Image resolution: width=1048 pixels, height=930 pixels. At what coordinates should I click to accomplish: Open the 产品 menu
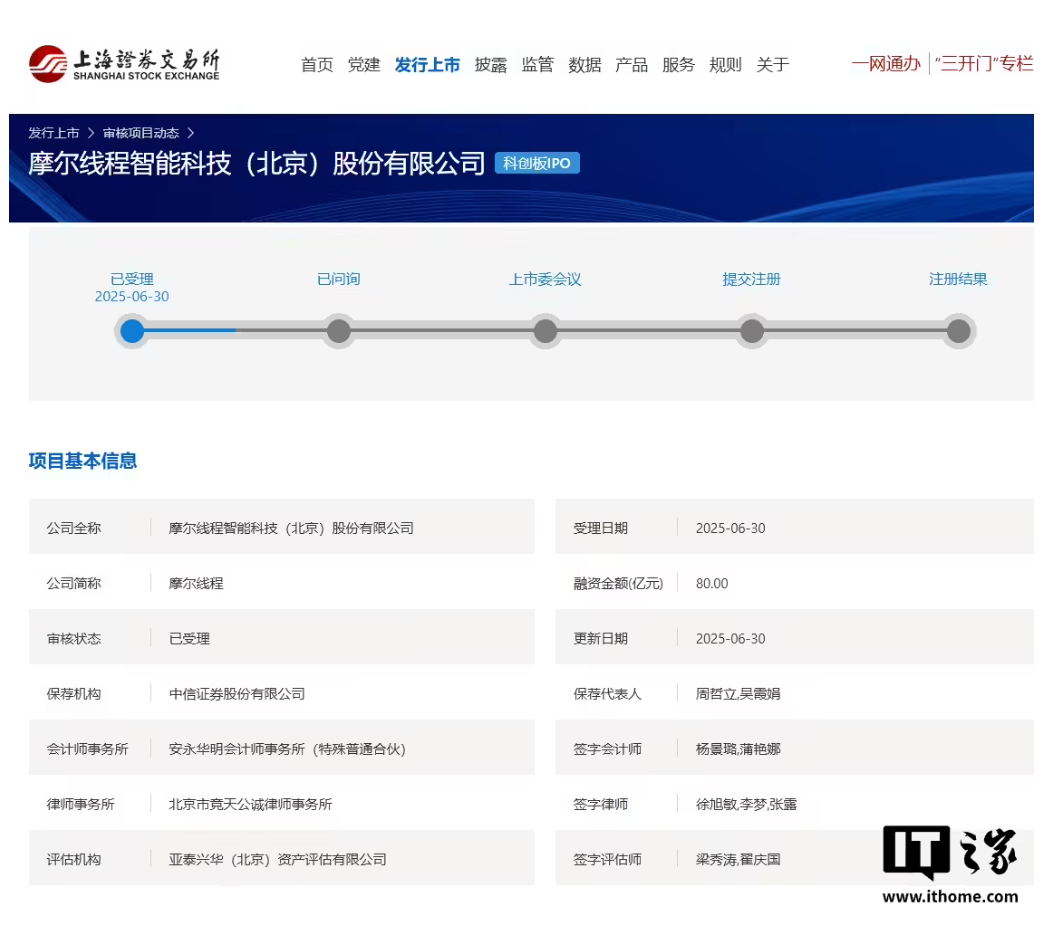631,65
